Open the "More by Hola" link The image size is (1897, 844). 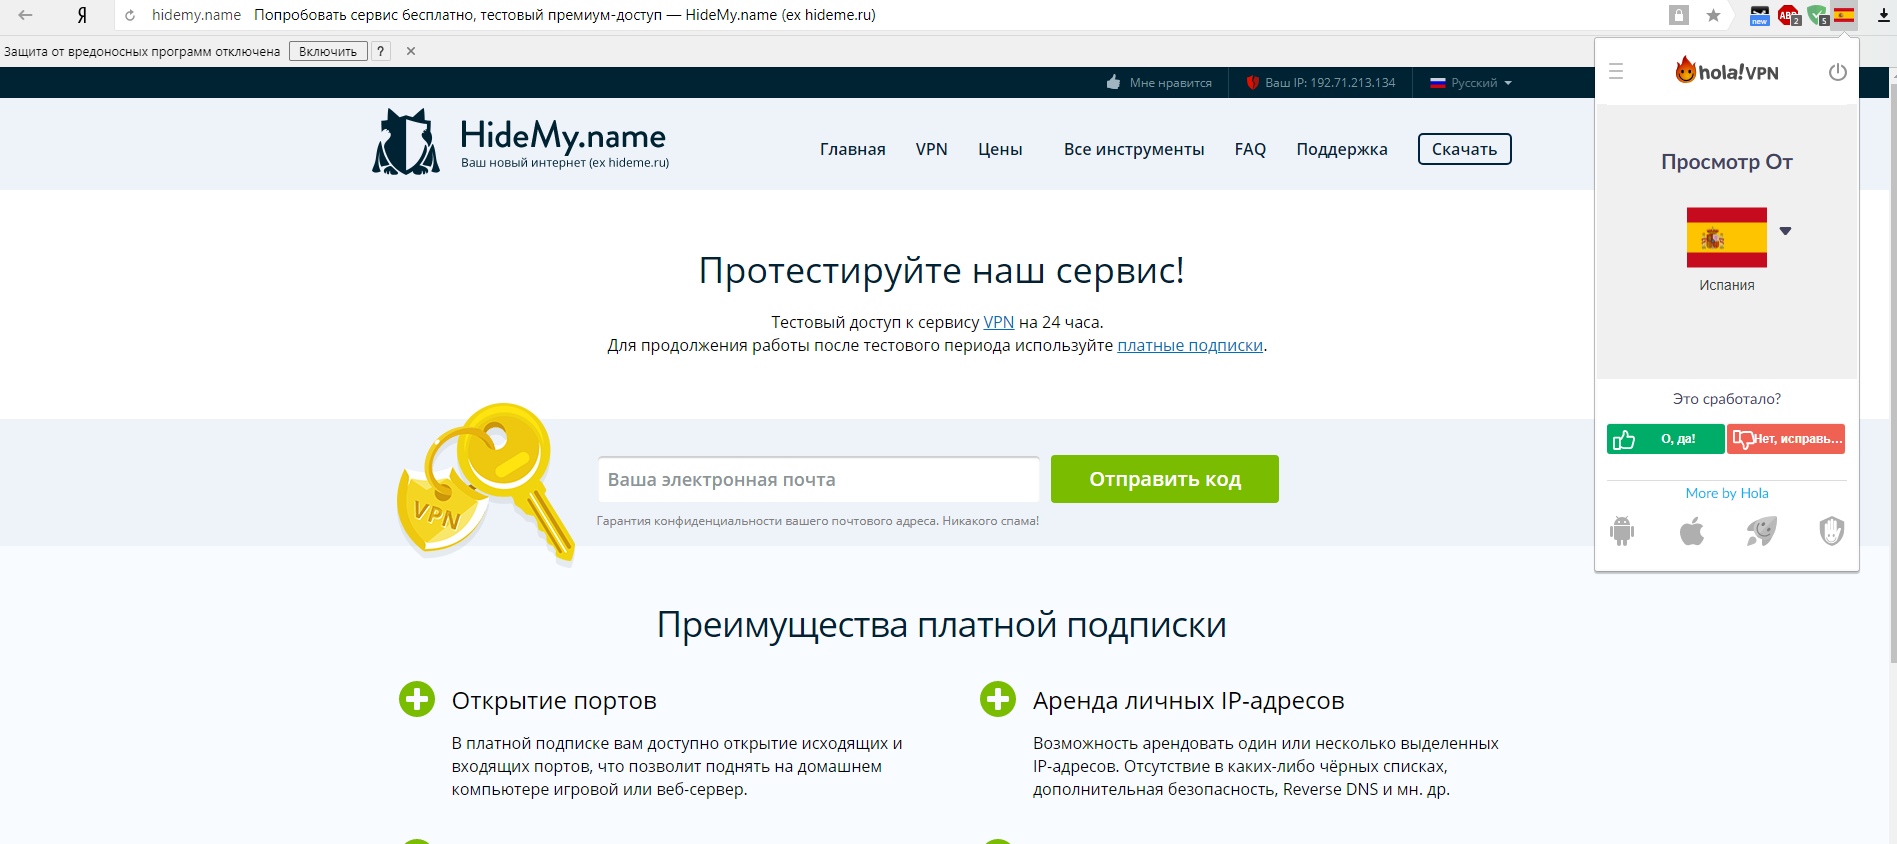coord(1727,493)
